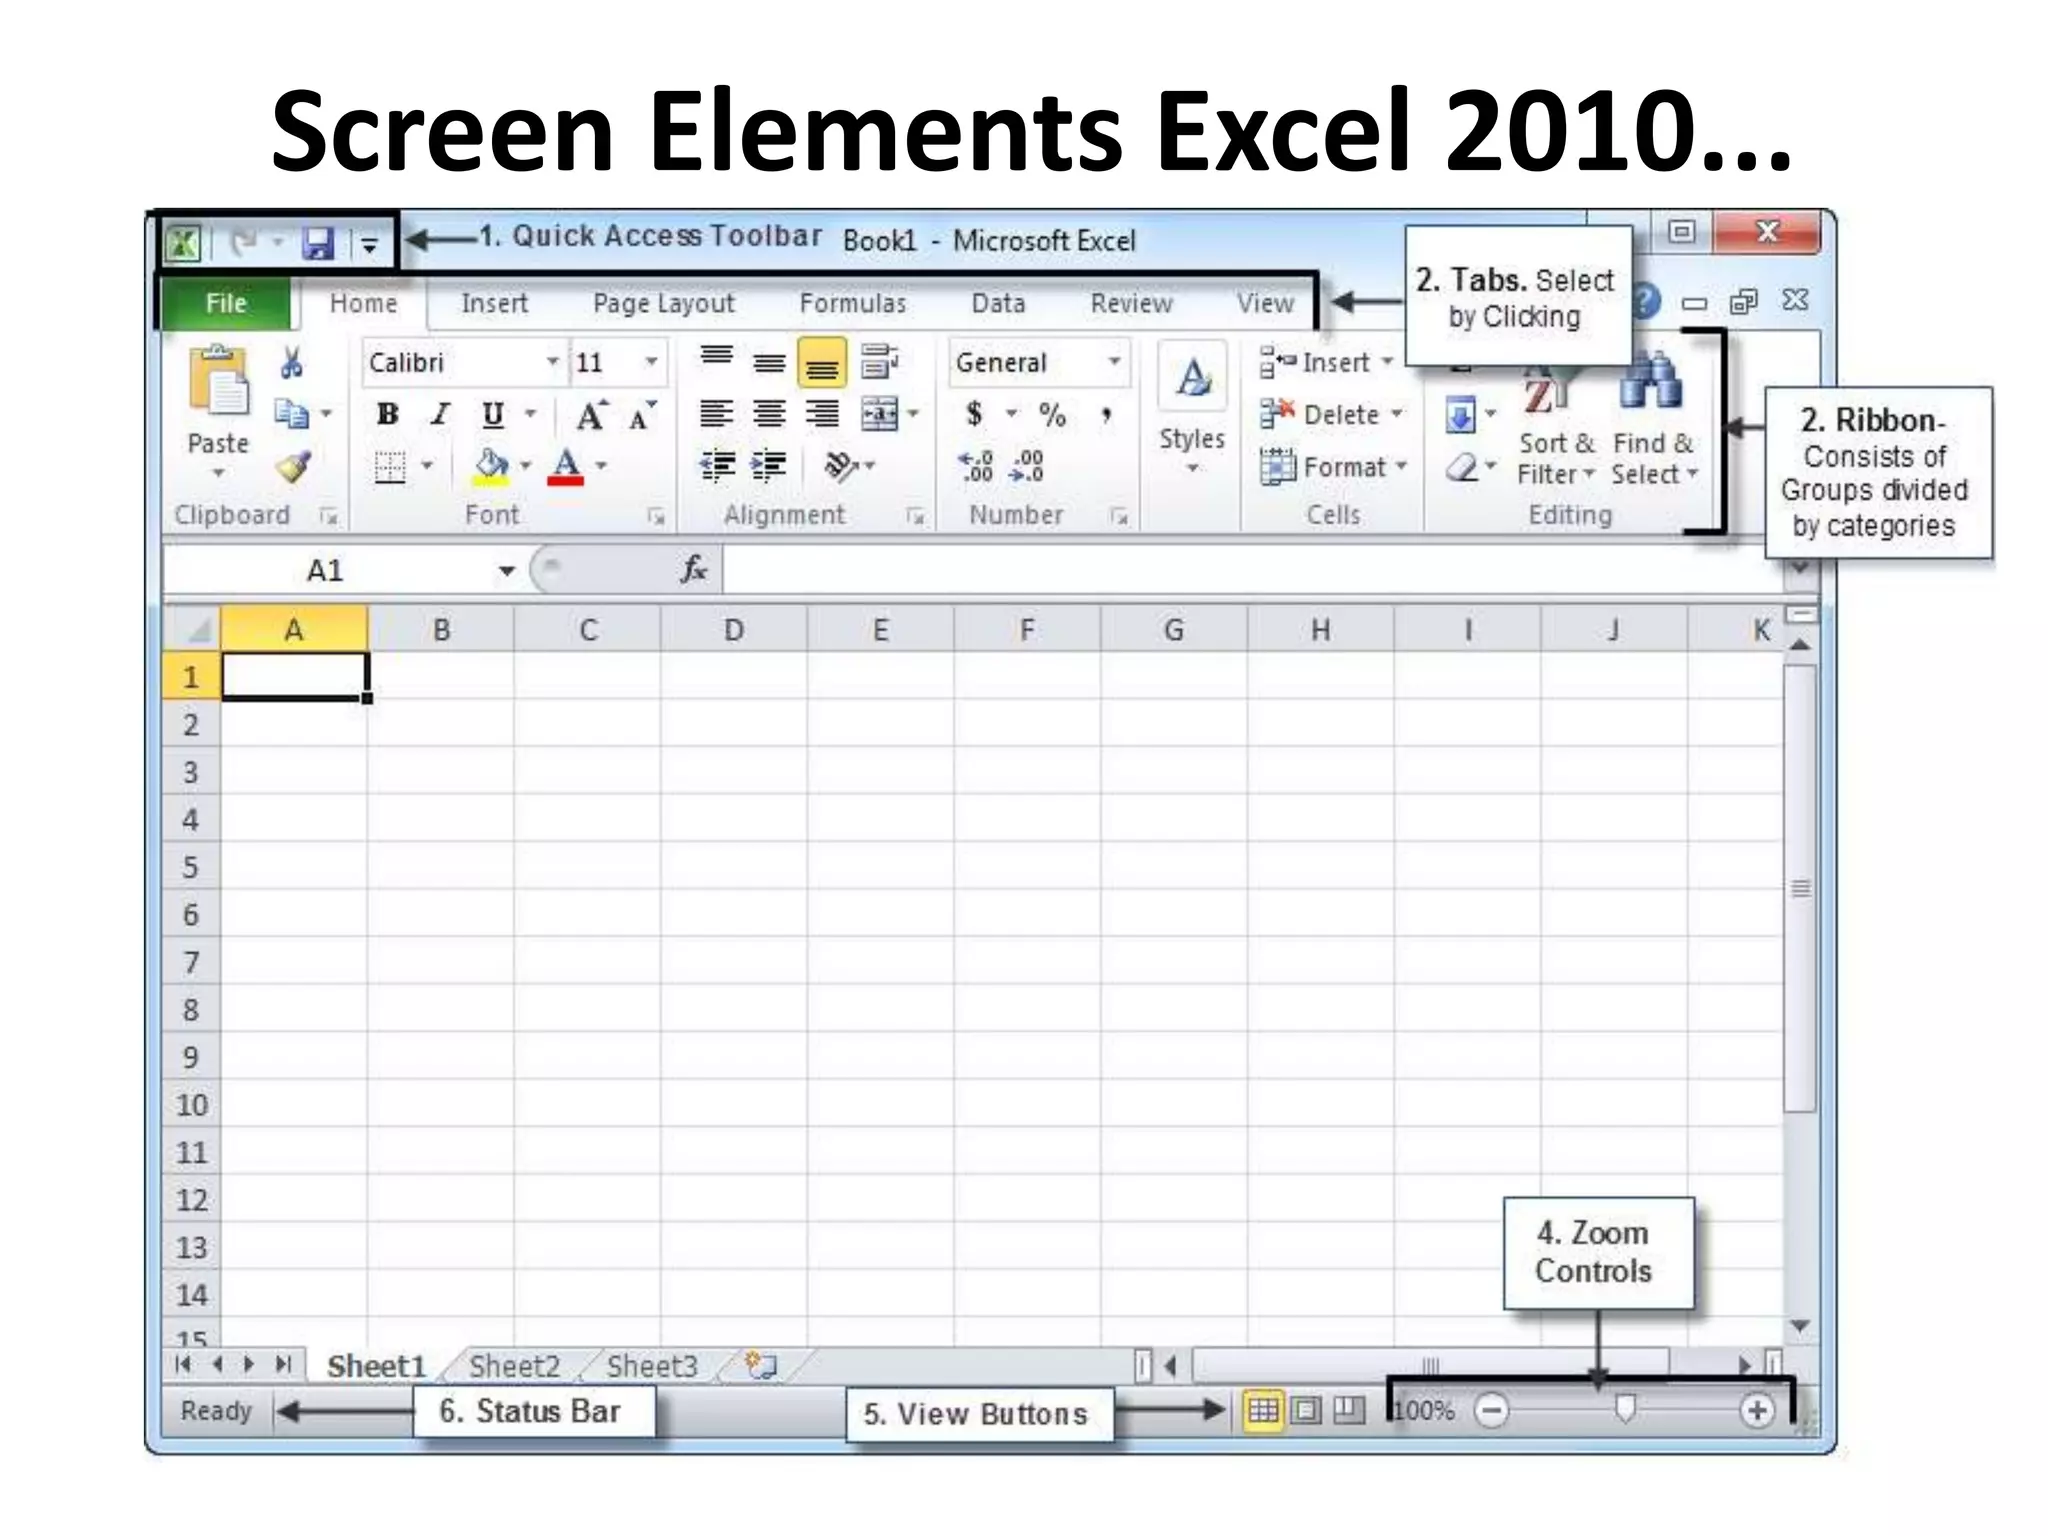Click the Insert Worksheet tab icon

[761, 1365]
